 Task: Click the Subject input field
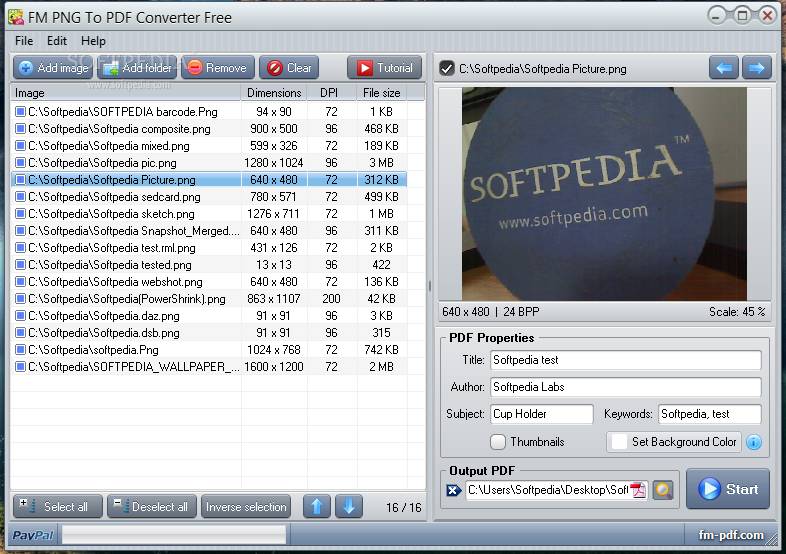[x=542, y=414]
